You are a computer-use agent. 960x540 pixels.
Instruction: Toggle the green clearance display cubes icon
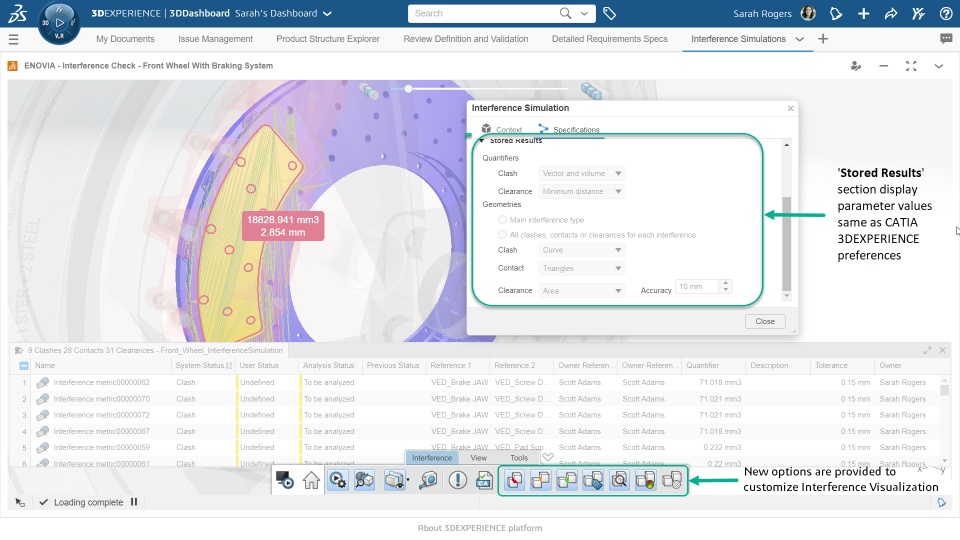[x=567, y=480]
